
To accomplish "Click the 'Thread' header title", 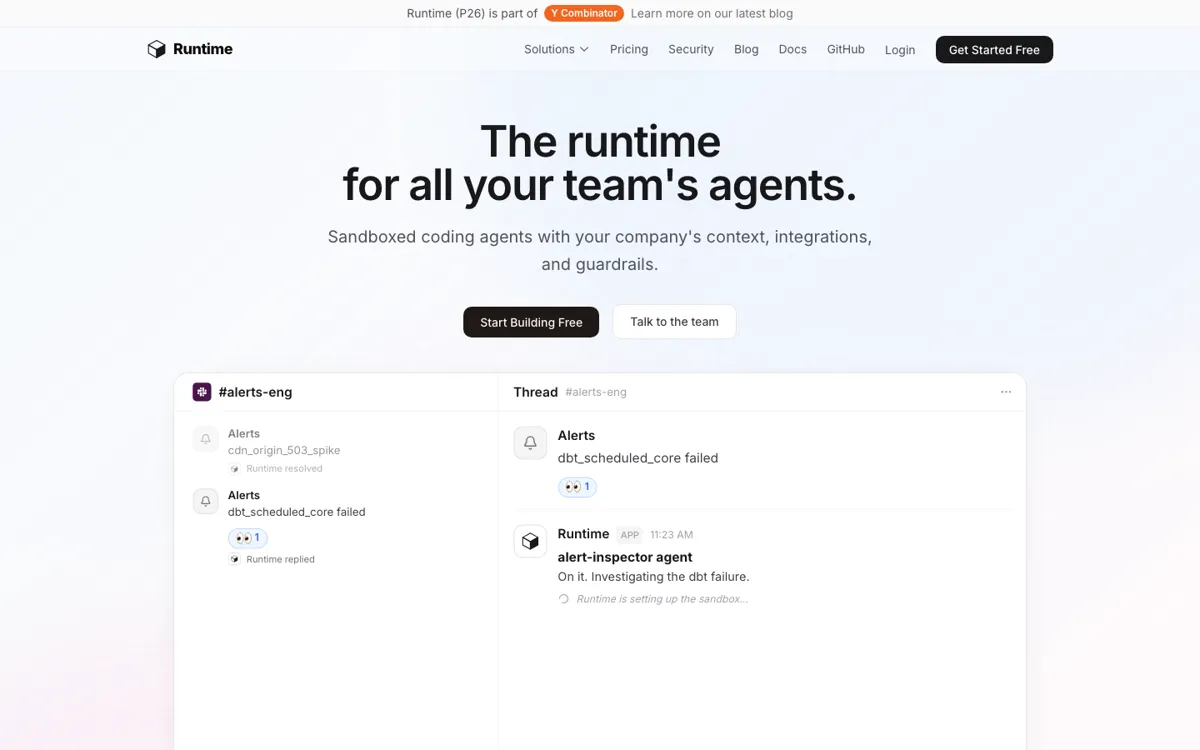I will (x=535, y=392).
